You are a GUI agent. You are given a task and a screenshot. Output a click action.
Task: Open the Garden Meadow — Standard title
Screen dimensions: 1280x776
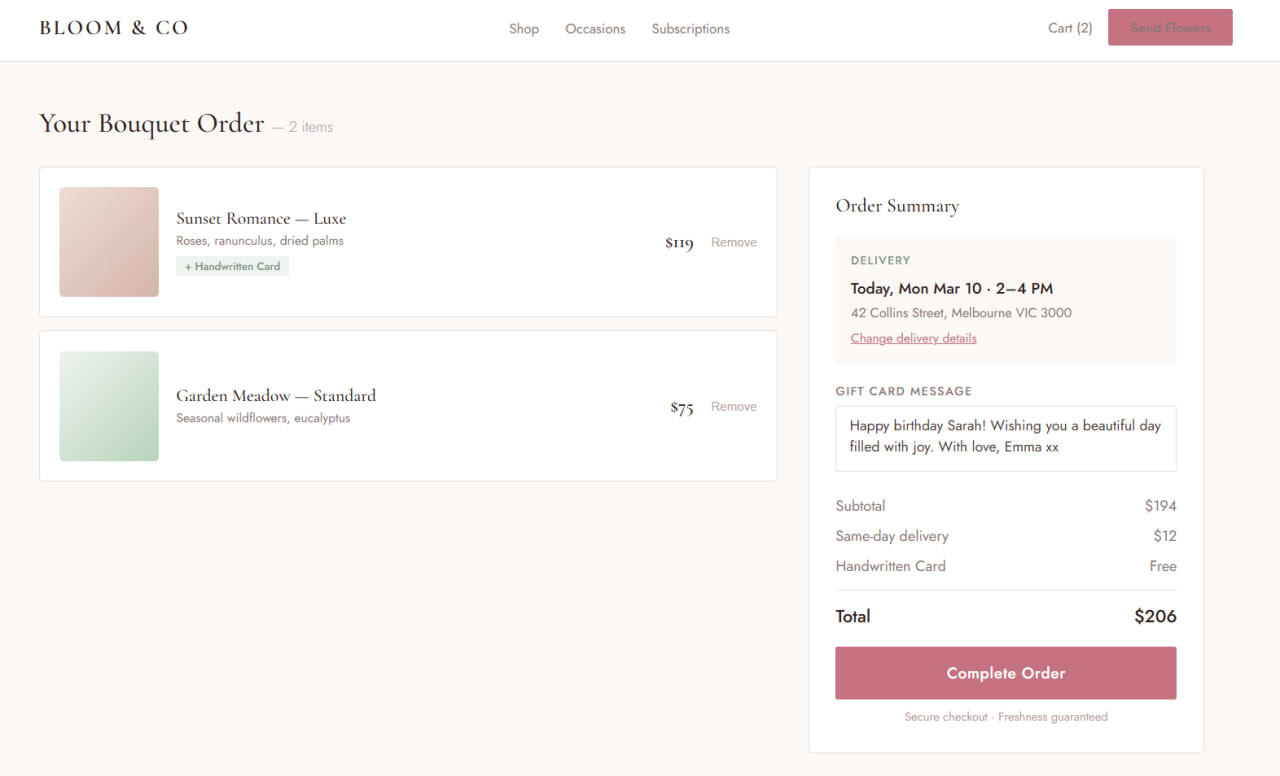pos(276,395)
